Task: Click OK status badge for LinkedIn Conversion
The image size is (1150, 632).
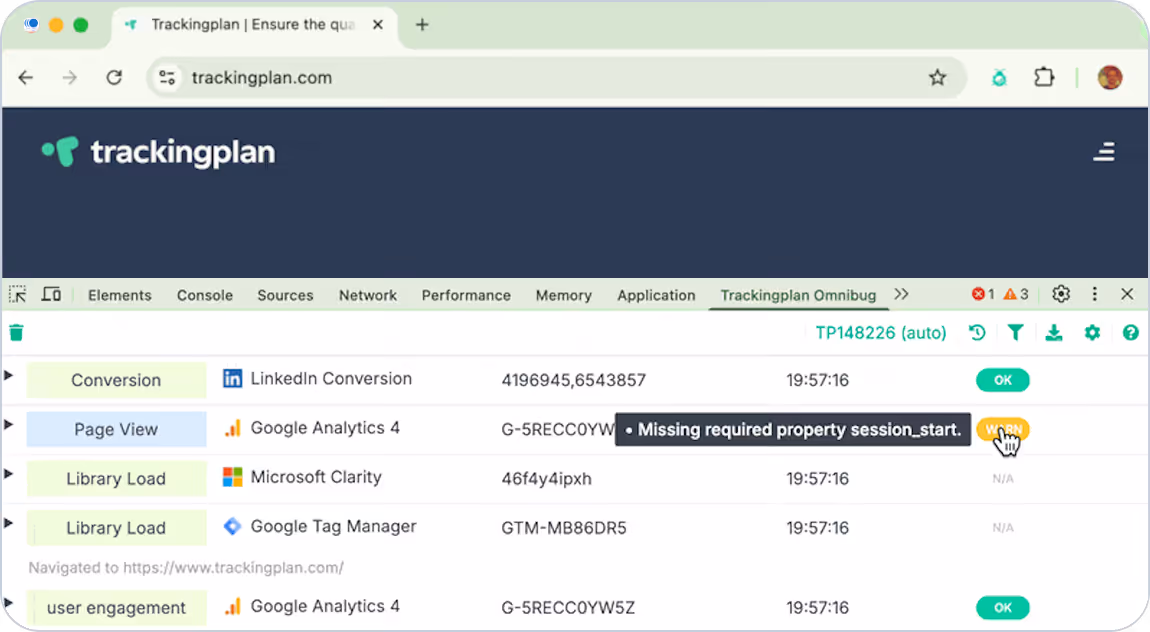Action: (x=1003, y=380)
